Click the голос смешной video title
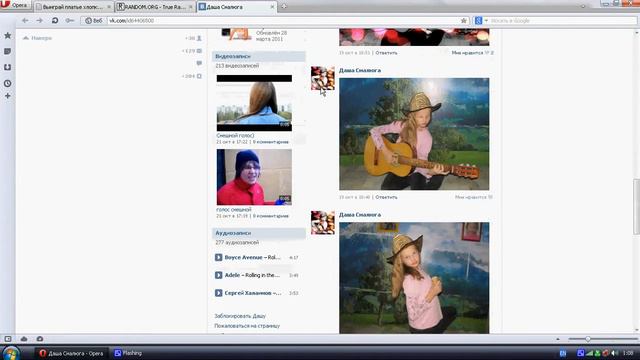Screen dimensions: 640x360 coord(234,209)
